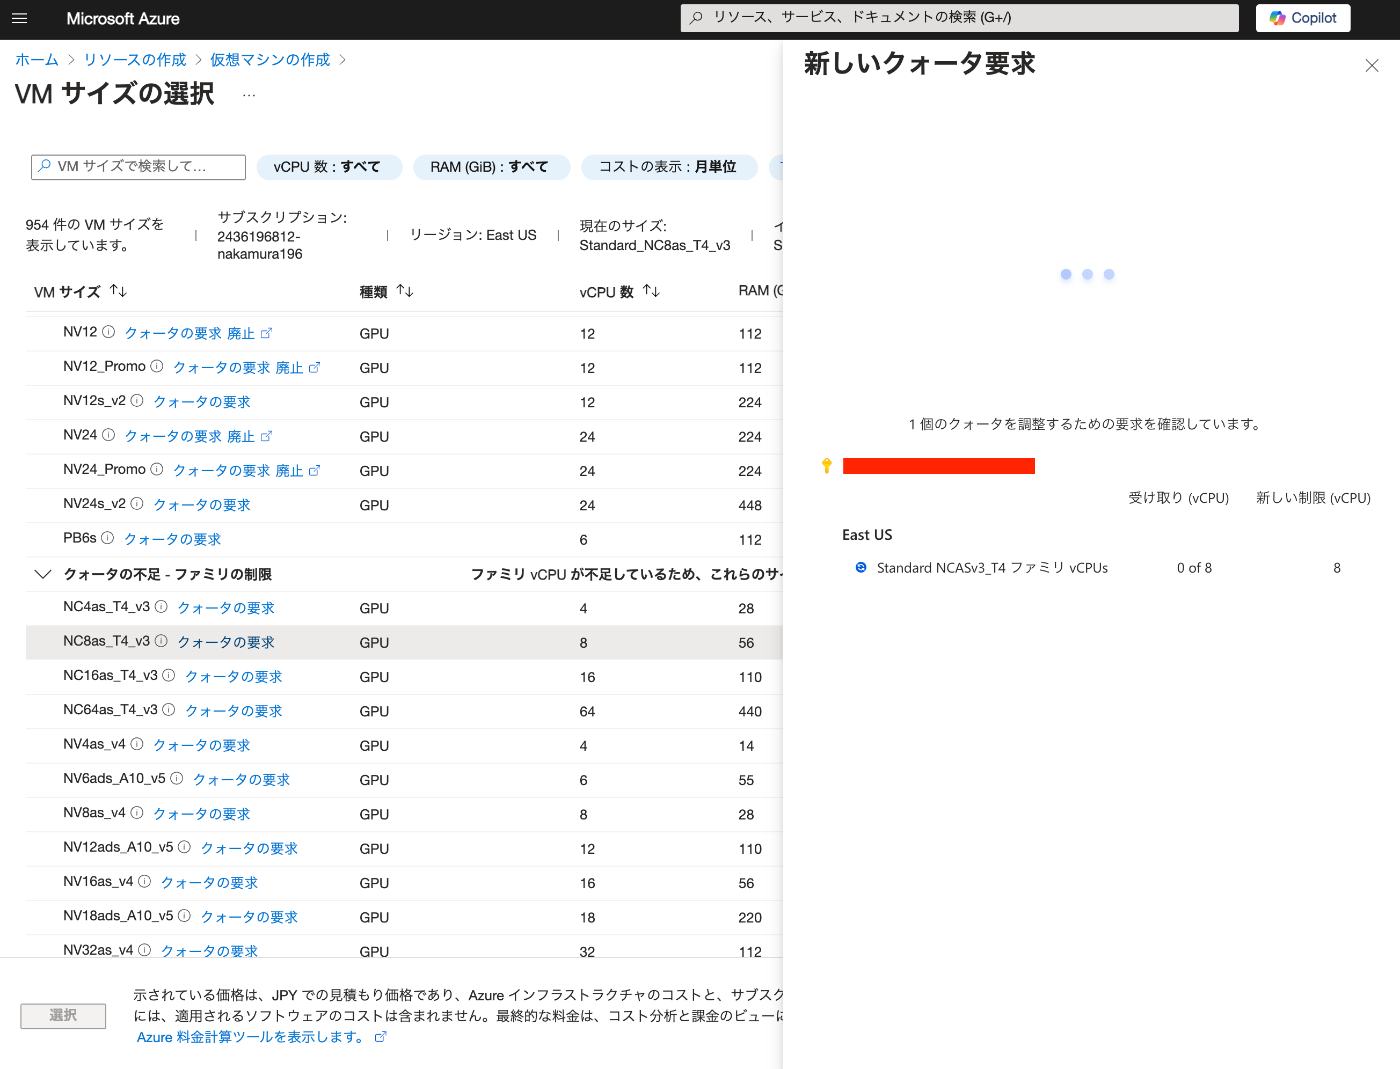Open 廃止 external link for NV12

(249, 333)
